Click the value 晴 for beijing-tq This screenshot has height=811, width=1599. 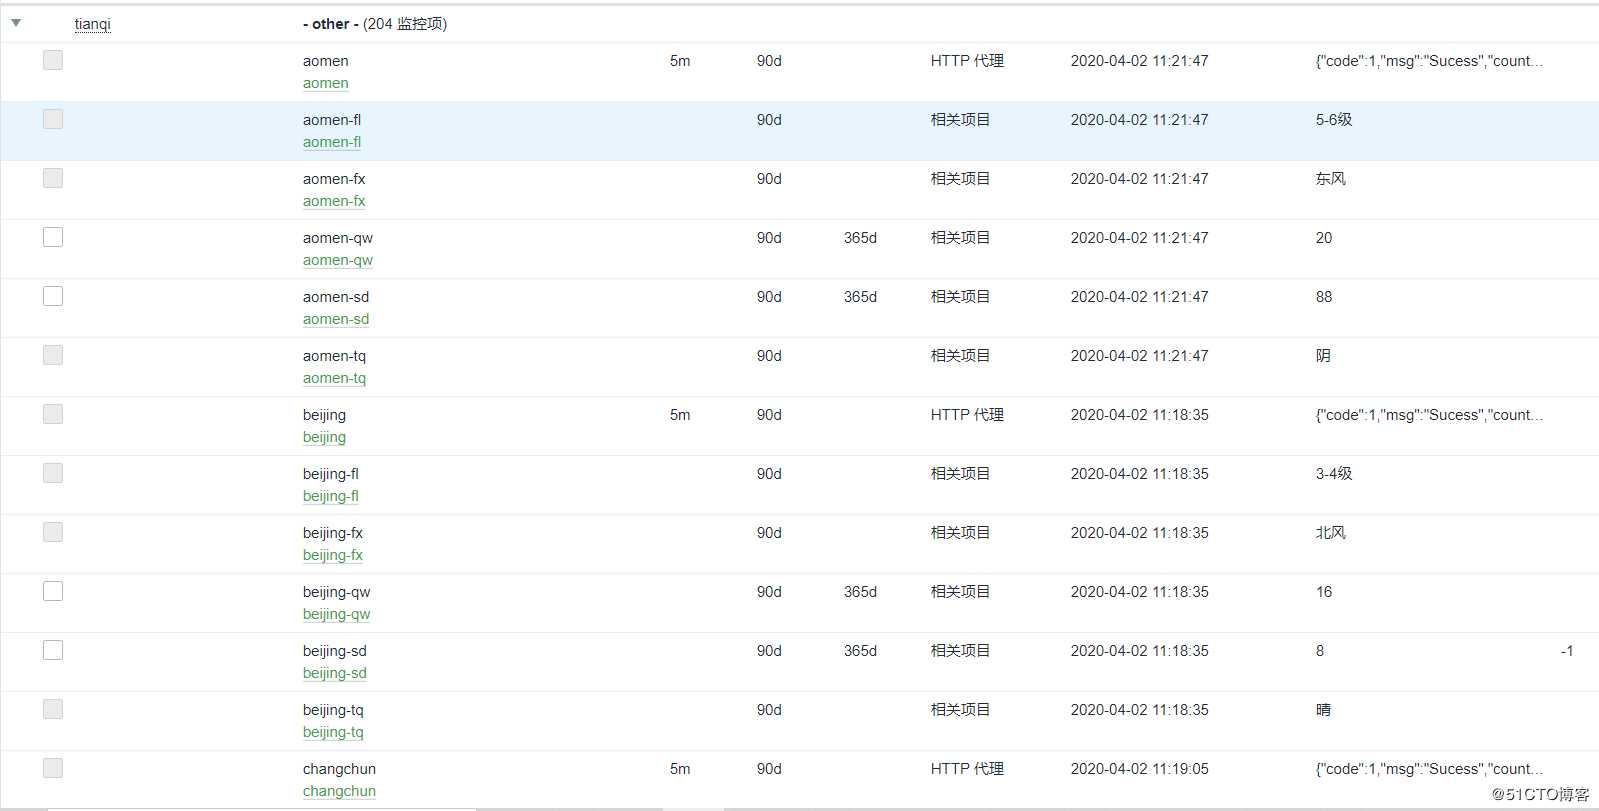click(x=1323, y=710)
